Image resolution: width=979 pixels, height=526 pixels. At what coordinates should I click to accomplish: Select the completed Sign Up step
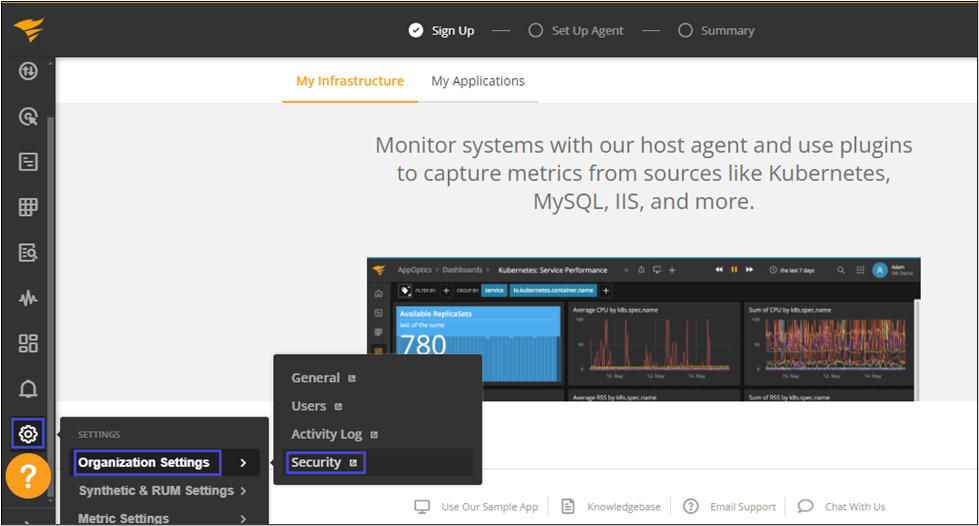tap(441, 31)
